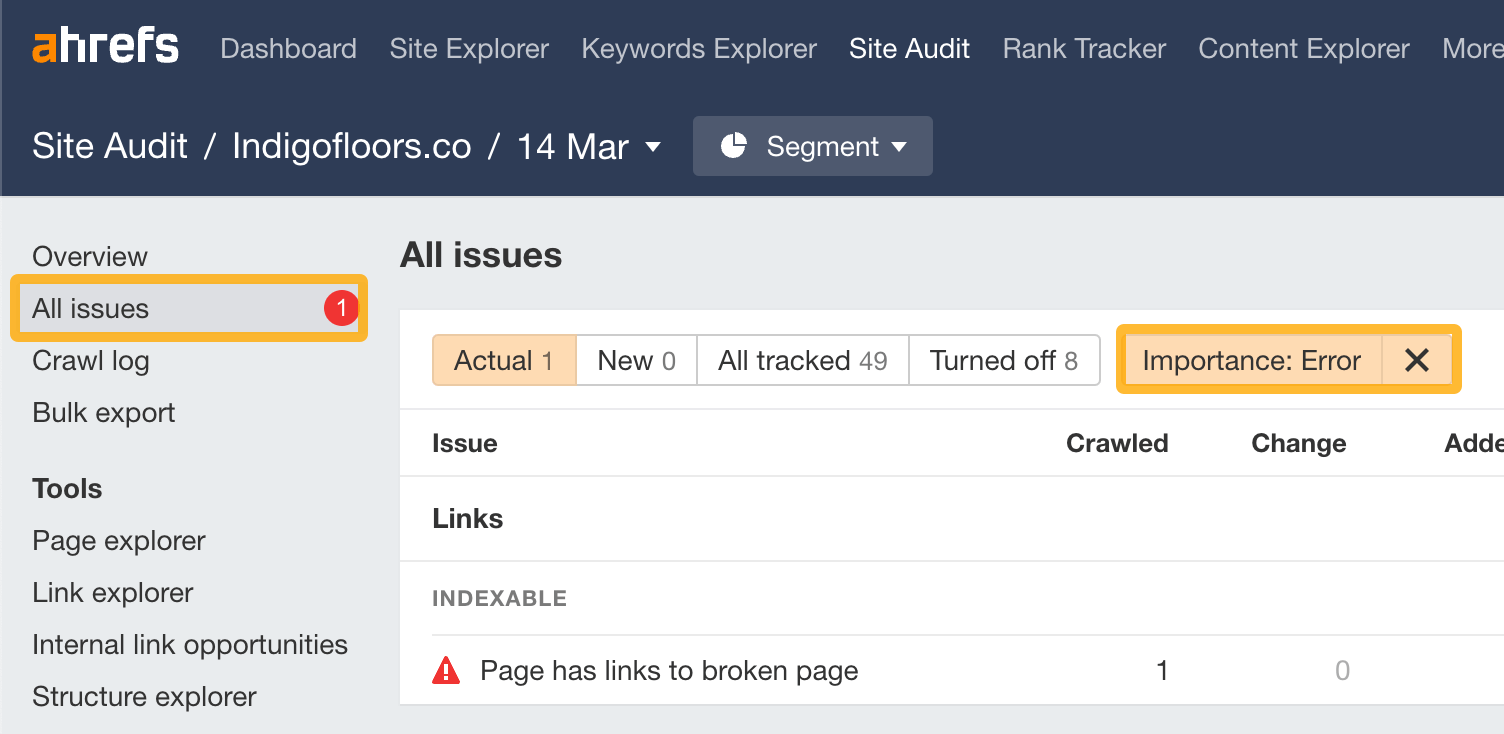Remove the Importance: Error filter
The image size is (1504, 734).
coord(1417,360)
